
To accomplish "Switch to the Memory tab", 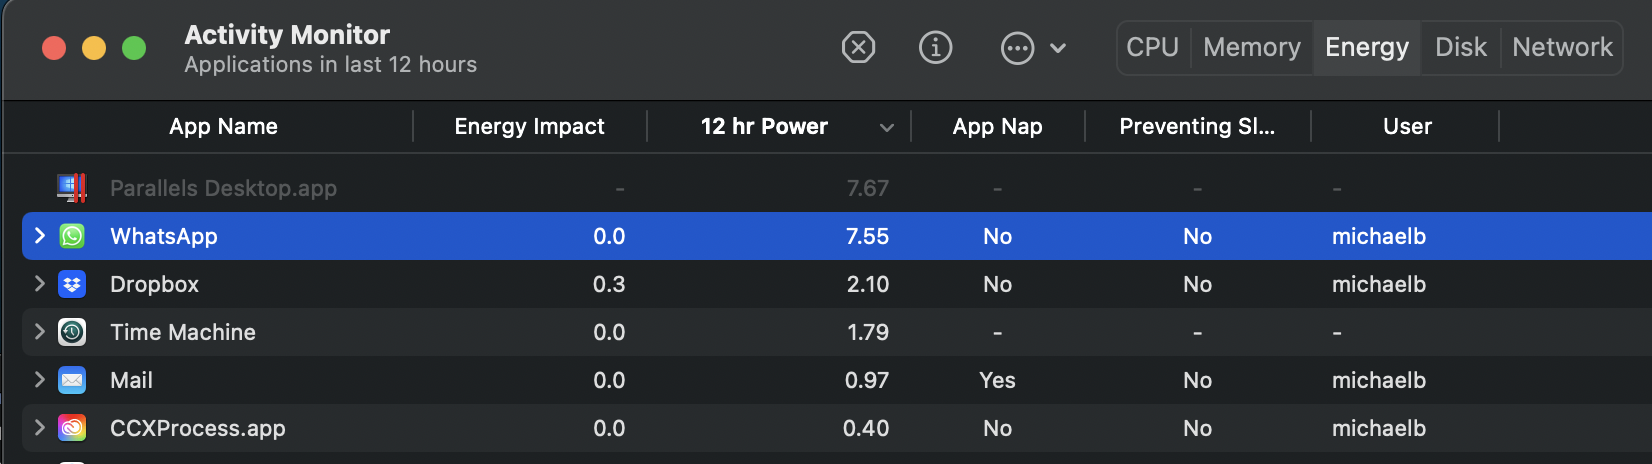I will (x=1252, y=47).
